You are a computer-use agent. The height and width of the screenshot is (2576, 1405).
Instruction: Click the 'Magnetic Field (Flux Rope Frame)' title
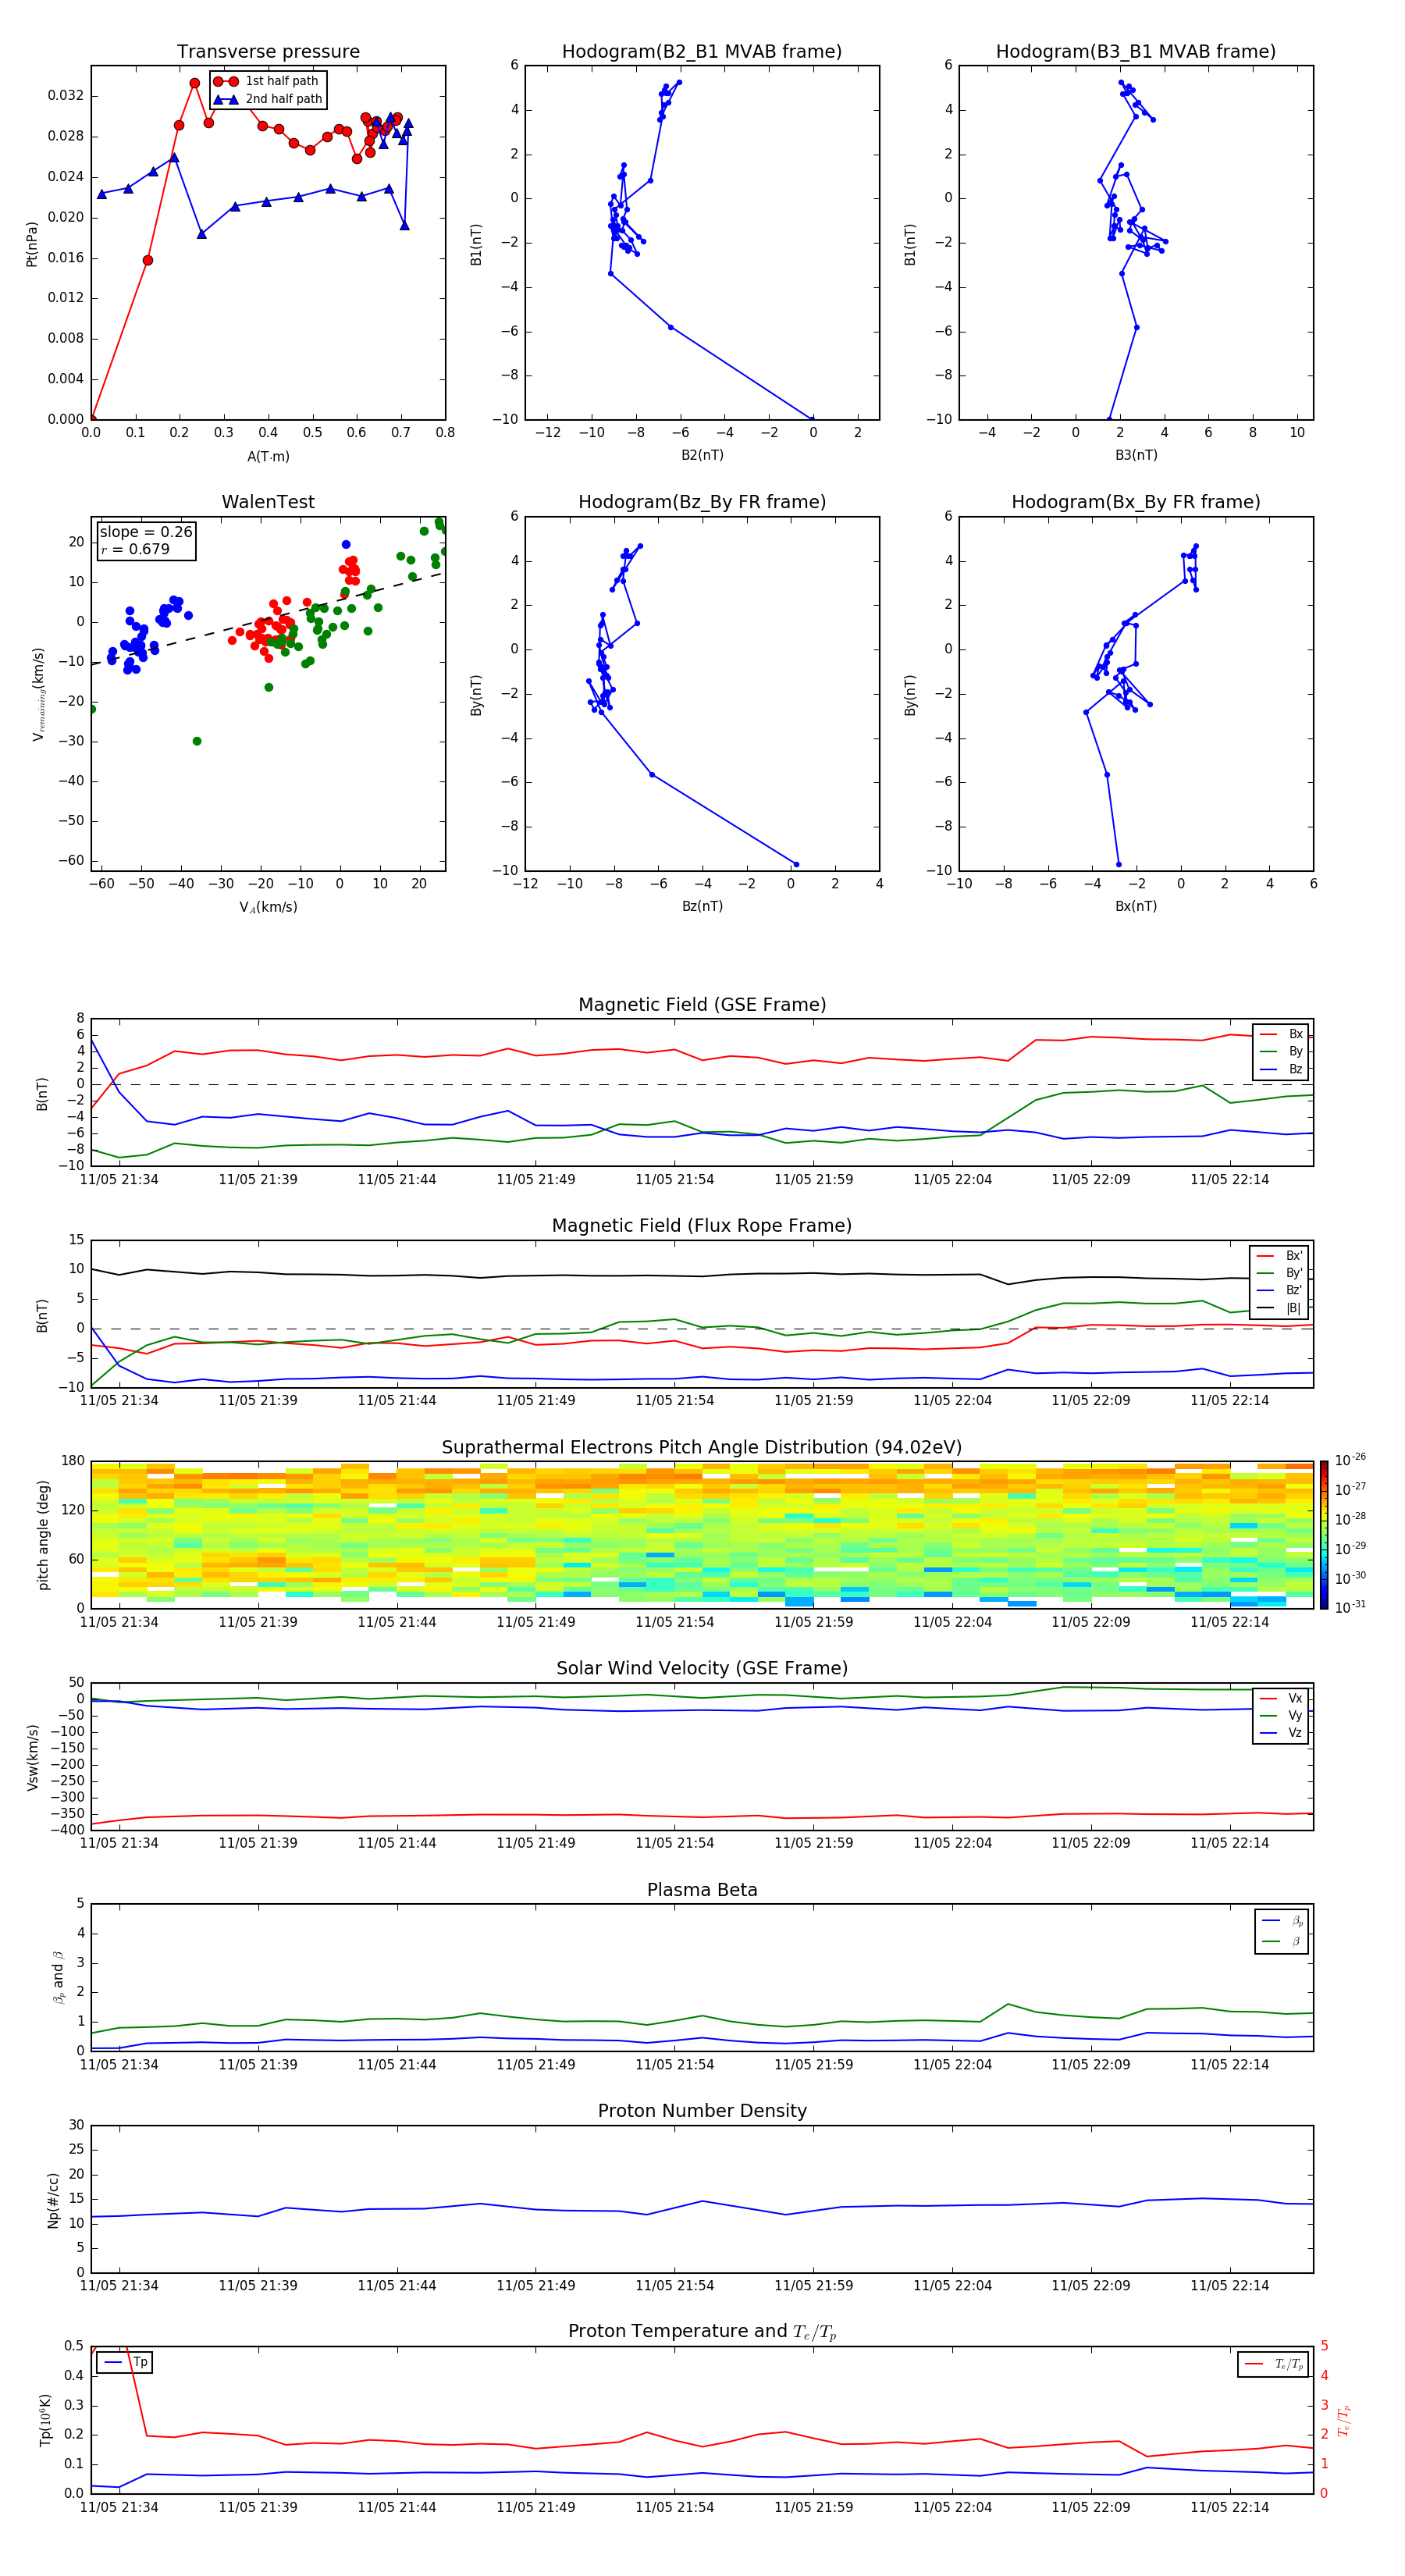point(702,1226)
